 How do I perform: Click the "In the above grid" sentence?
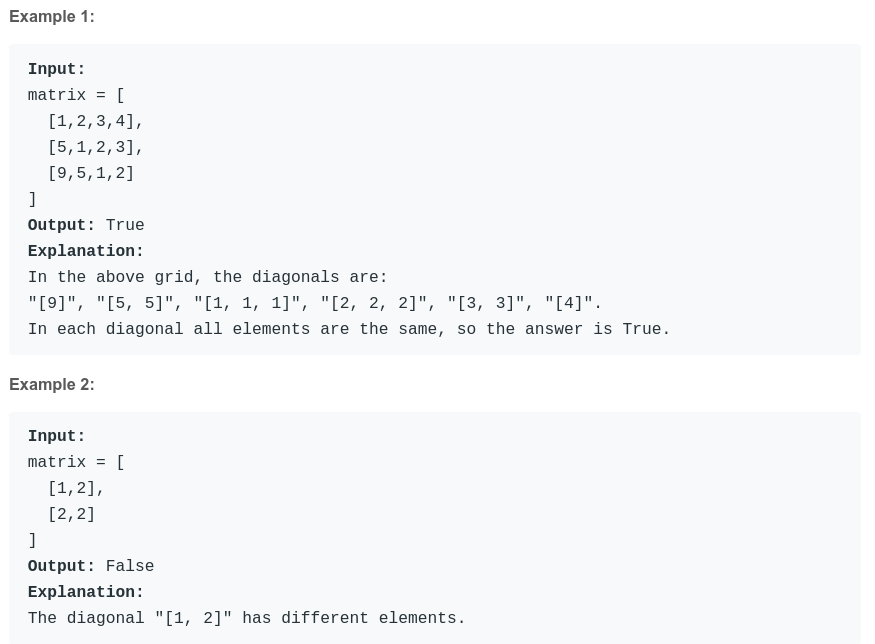tap(207, 277)
